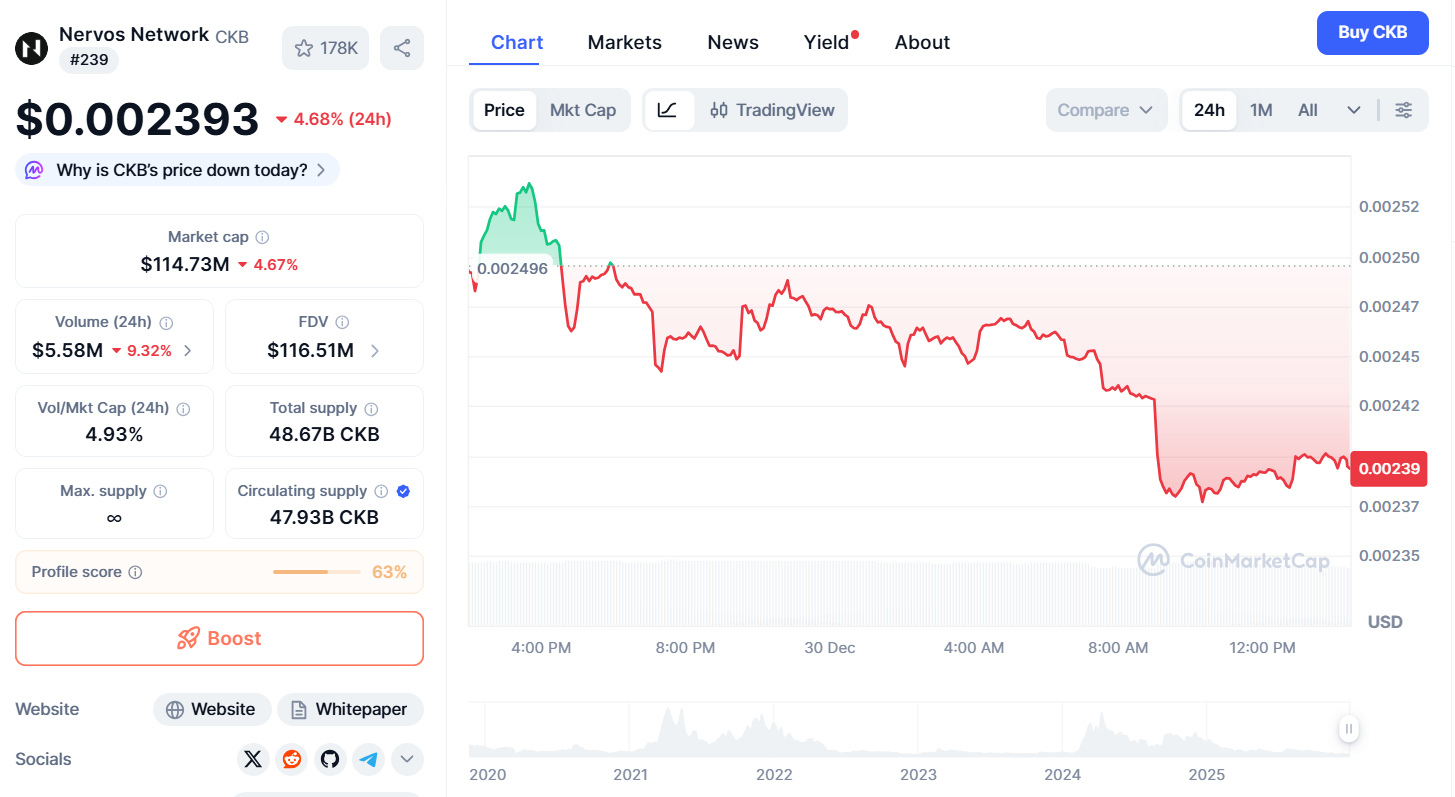Open the News tab
The height and width of the screenshot is (797, 1455).
click(x=732, y=42)
